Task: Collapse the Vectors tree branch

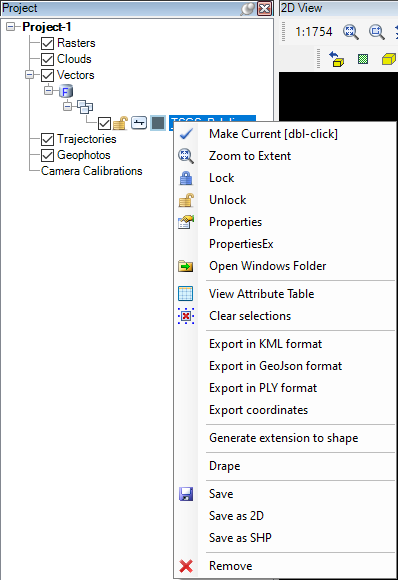Action: coord(29,75)
